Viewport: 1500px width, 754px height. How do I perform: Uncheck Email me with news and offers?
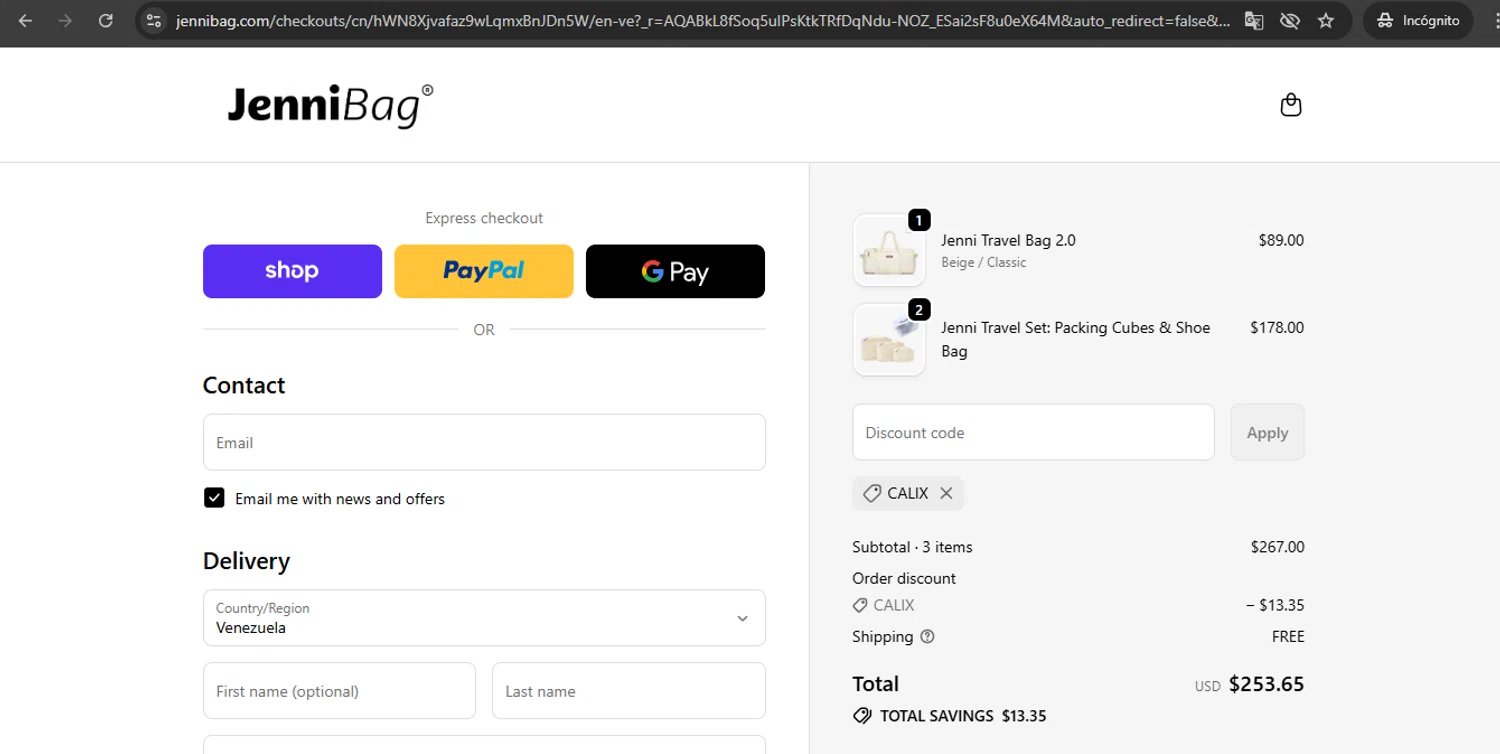pos(214,498)
